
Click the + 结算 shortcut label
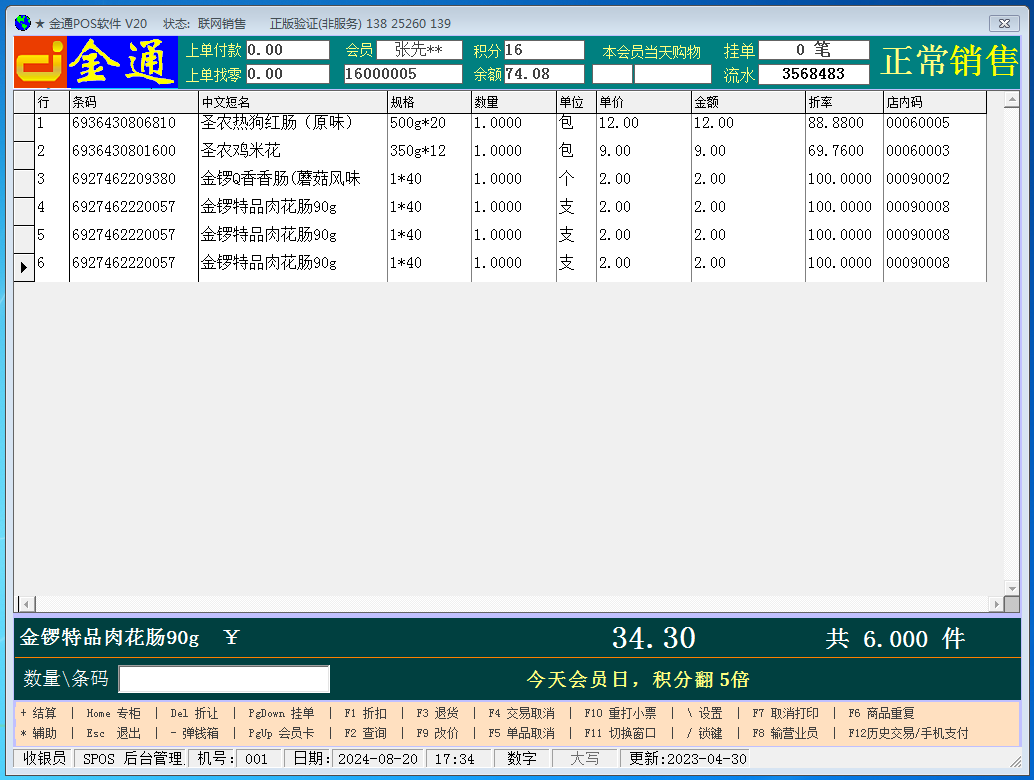(x=38, y=713)
